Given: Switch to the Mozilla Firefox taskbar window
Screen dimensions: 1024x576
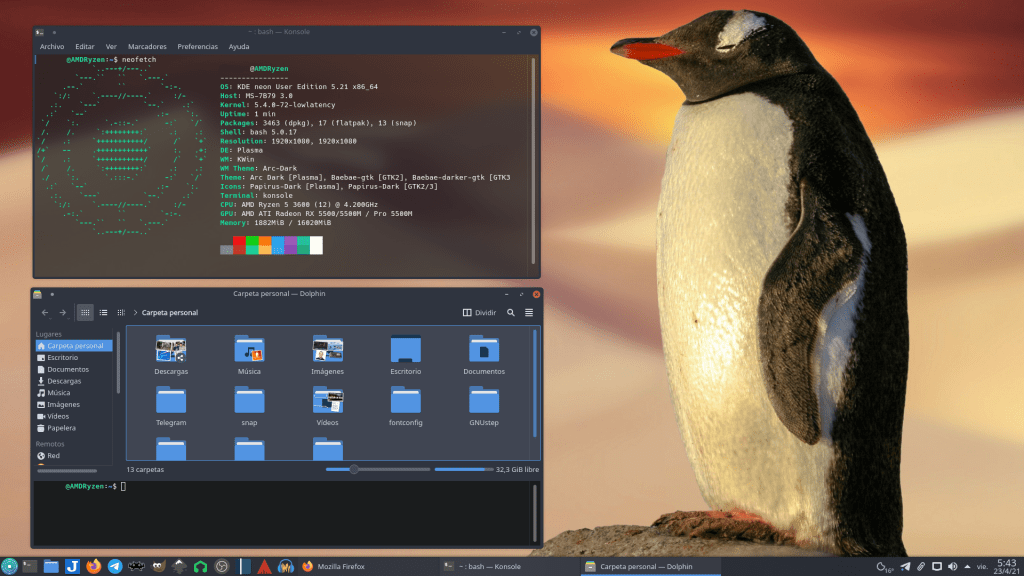Looking at the screenshot, I should pos(334,566).
